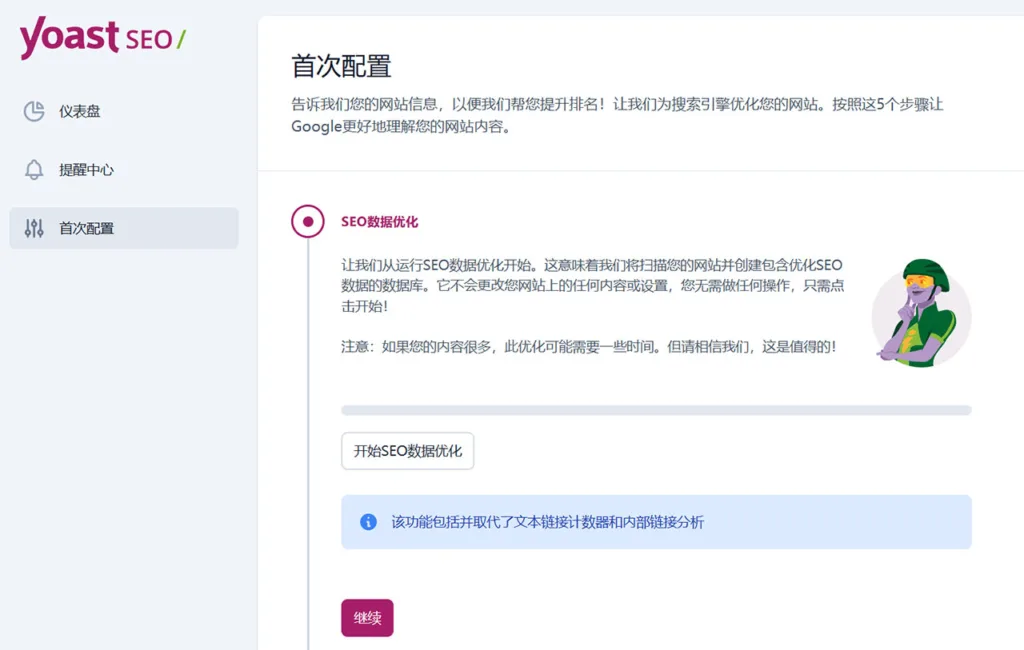Image resolution: width=1024 pixels, height=650 pixels.
Task: Click the SEO optimization progress bar
Action: click(656, 410)
